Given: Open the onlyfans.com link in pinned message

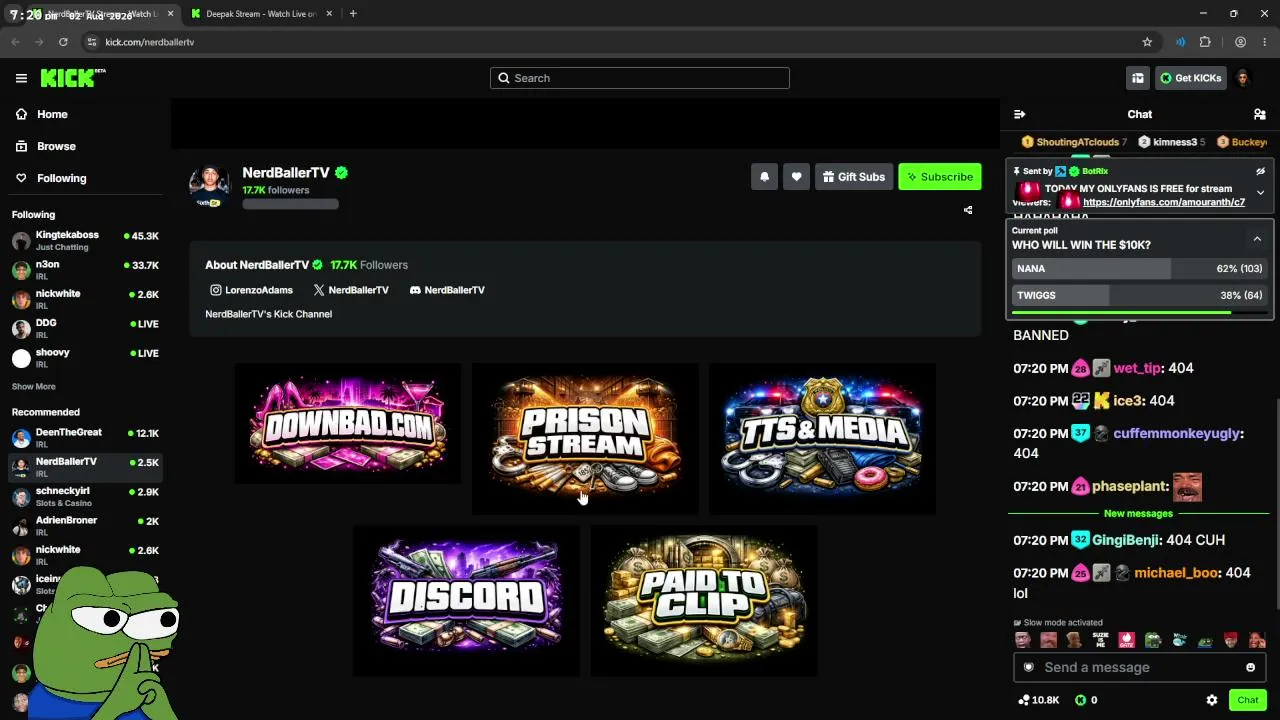Looking at the screenshot, I should click(x=1164, y=202).
